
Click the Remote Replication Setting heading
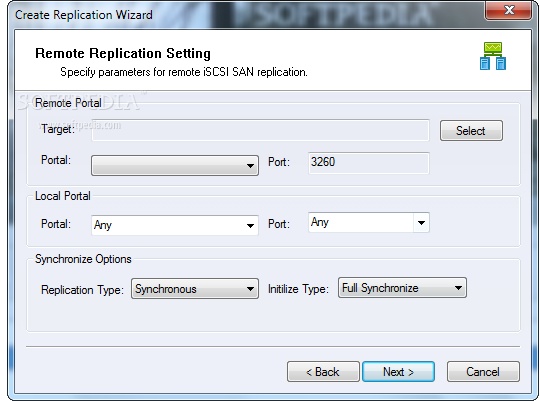tap(123, 54)
